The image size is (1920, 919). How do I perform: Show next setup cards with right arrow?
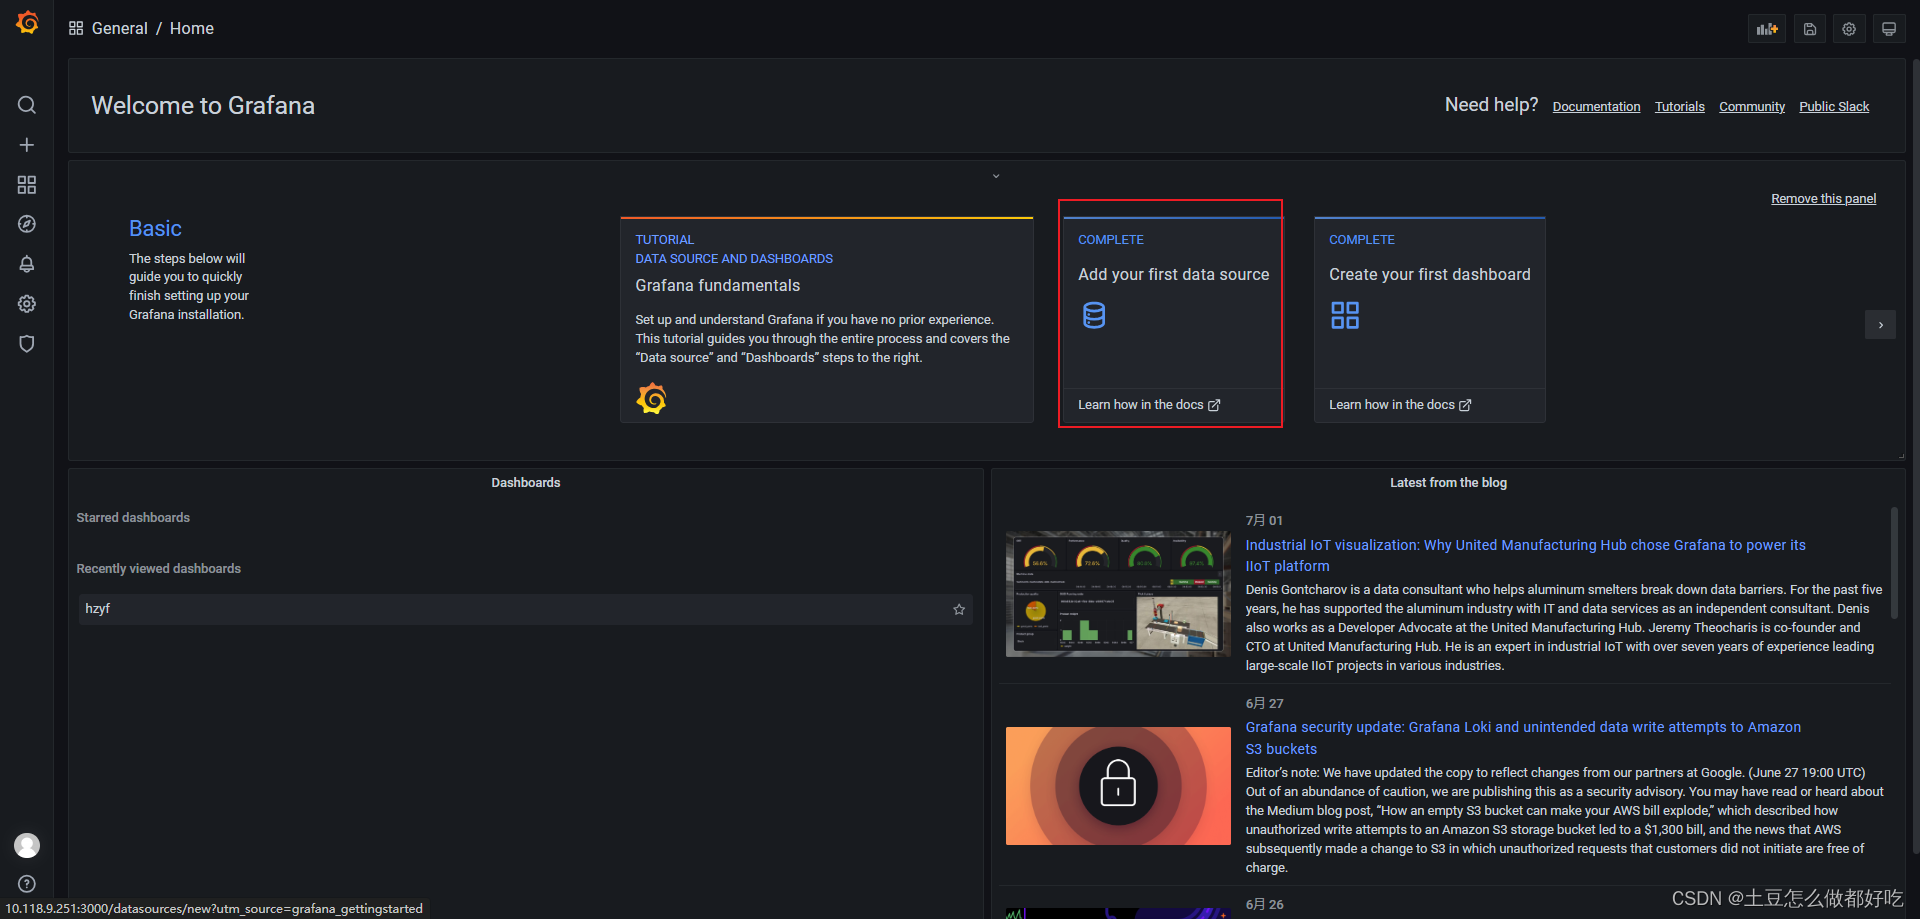[1880, 325]
